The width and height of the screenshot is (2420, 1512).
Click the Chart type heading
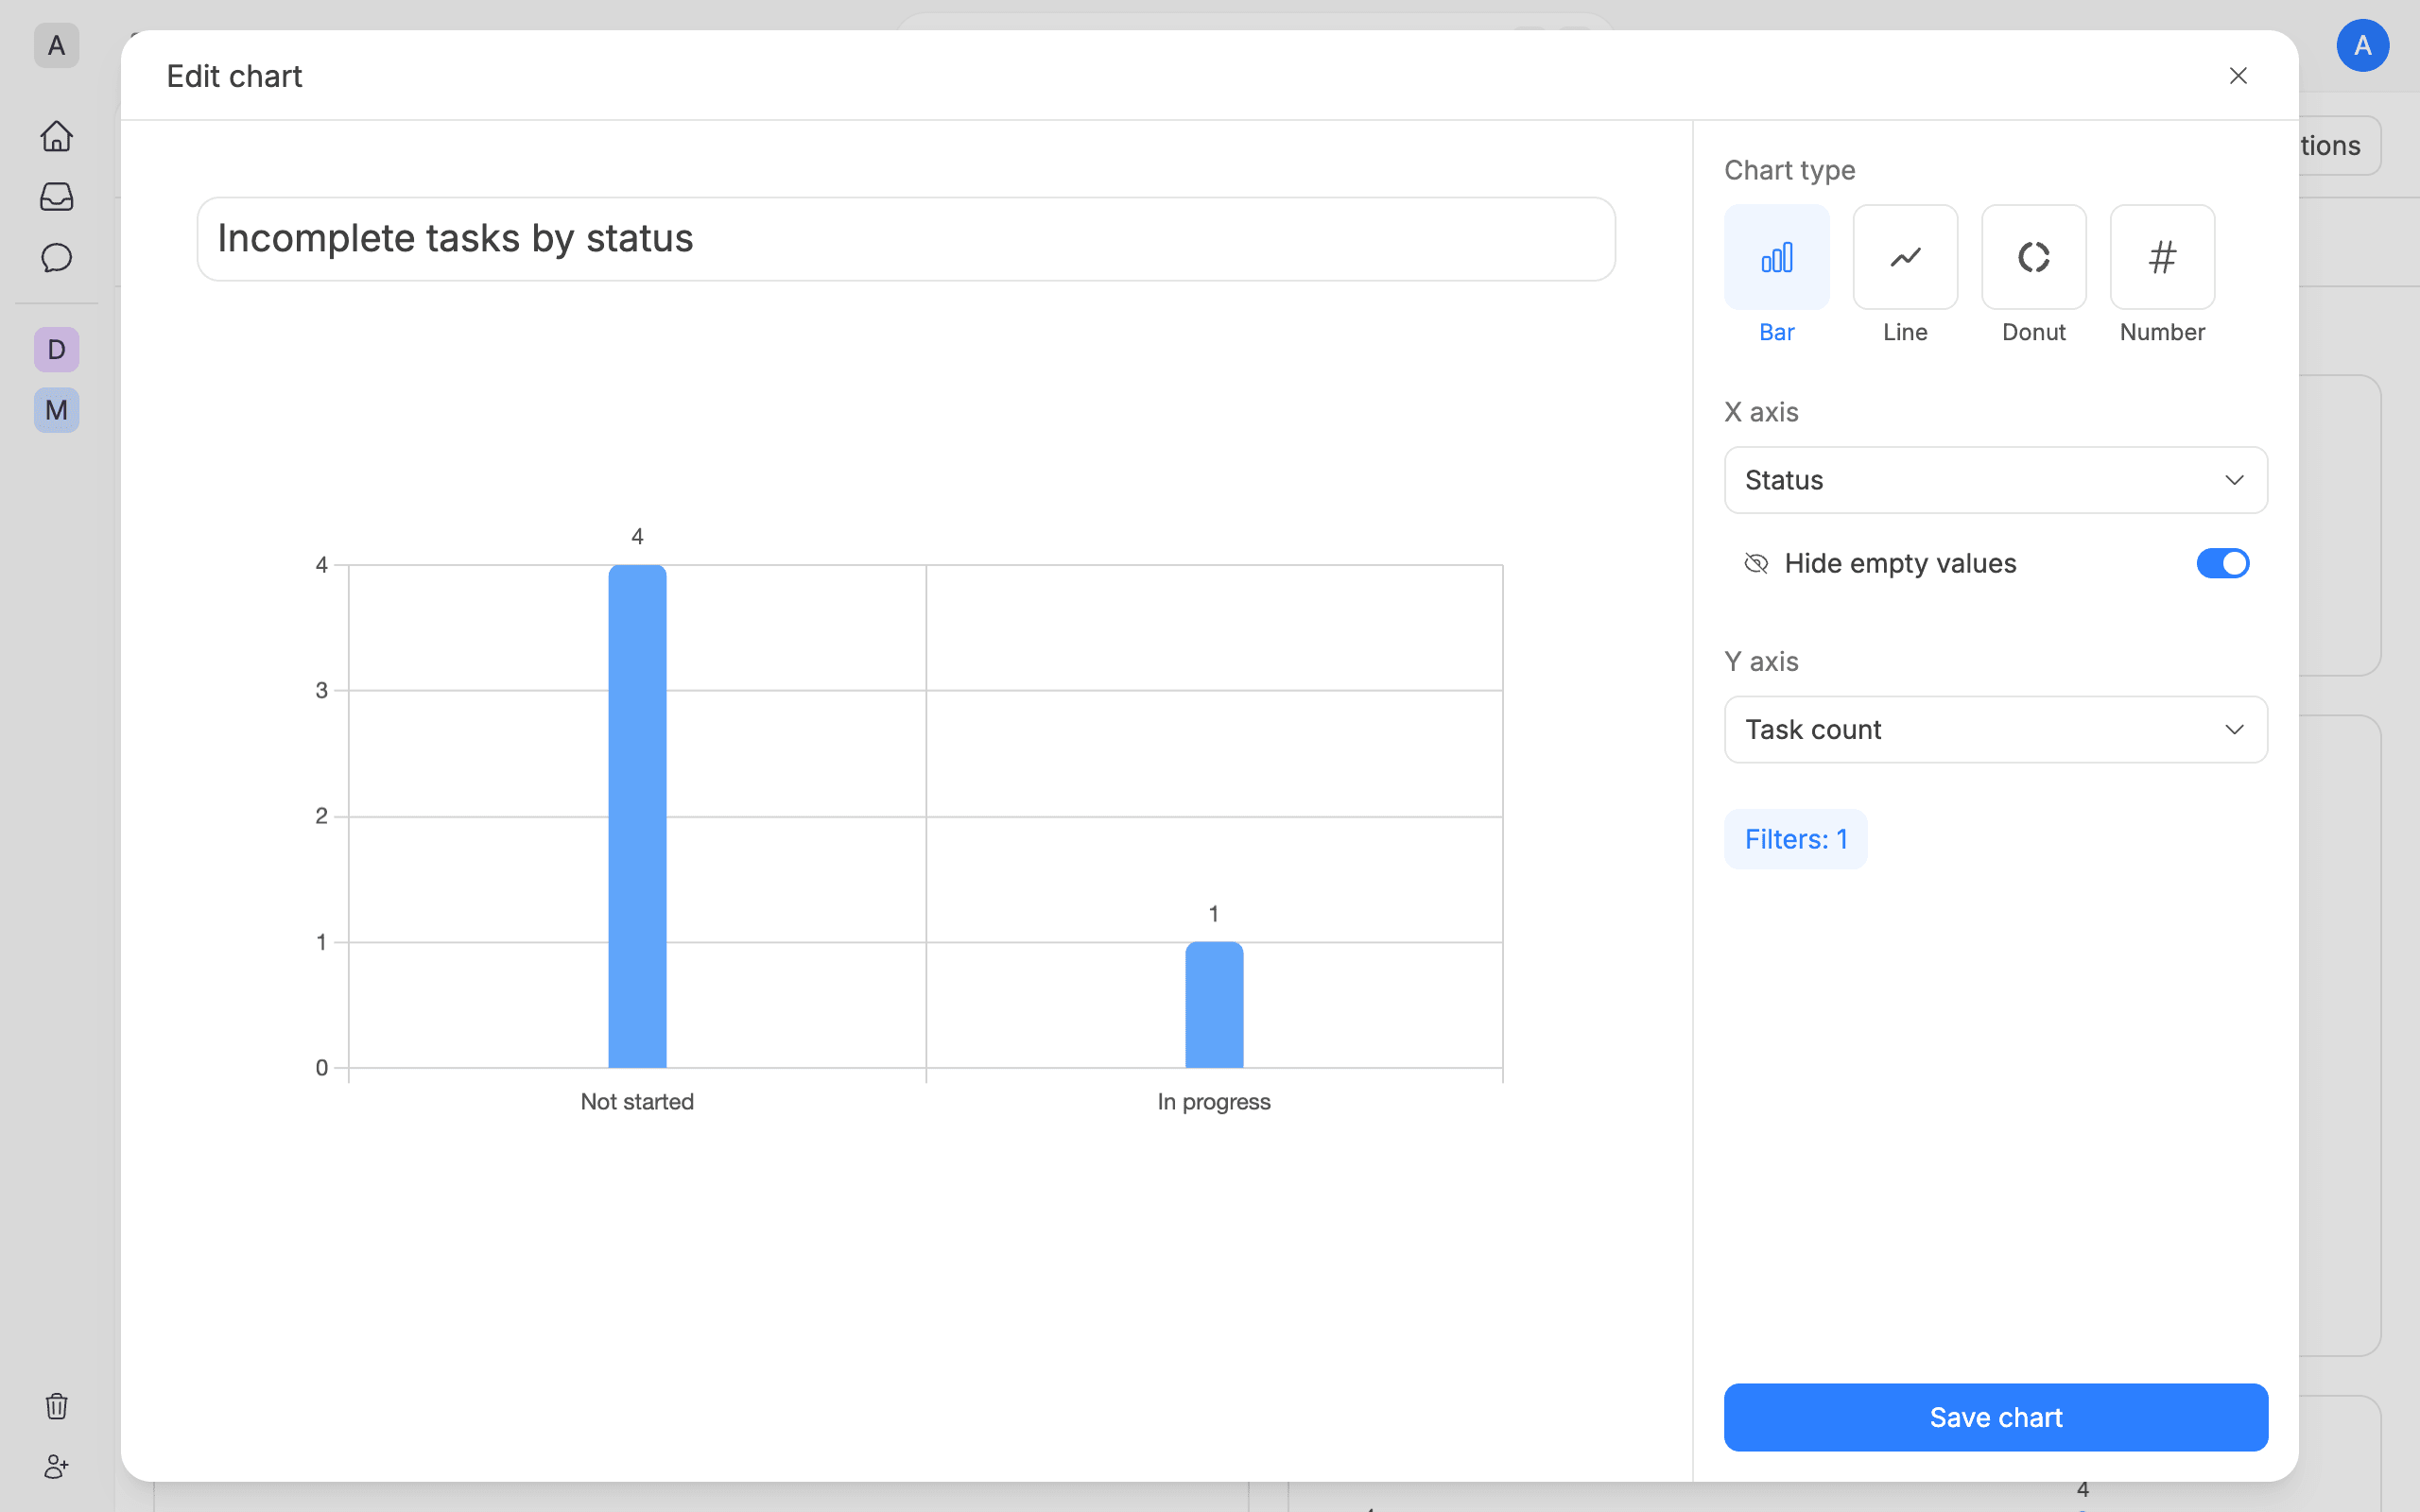click(x=1789, y=170)
